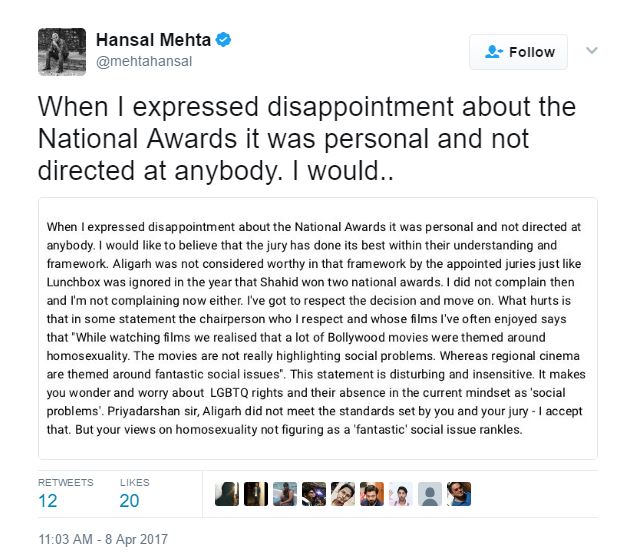Screen dimensions: 630x554
Task: Click the last liker avatar in the row
Action: [x=459, y=493]
